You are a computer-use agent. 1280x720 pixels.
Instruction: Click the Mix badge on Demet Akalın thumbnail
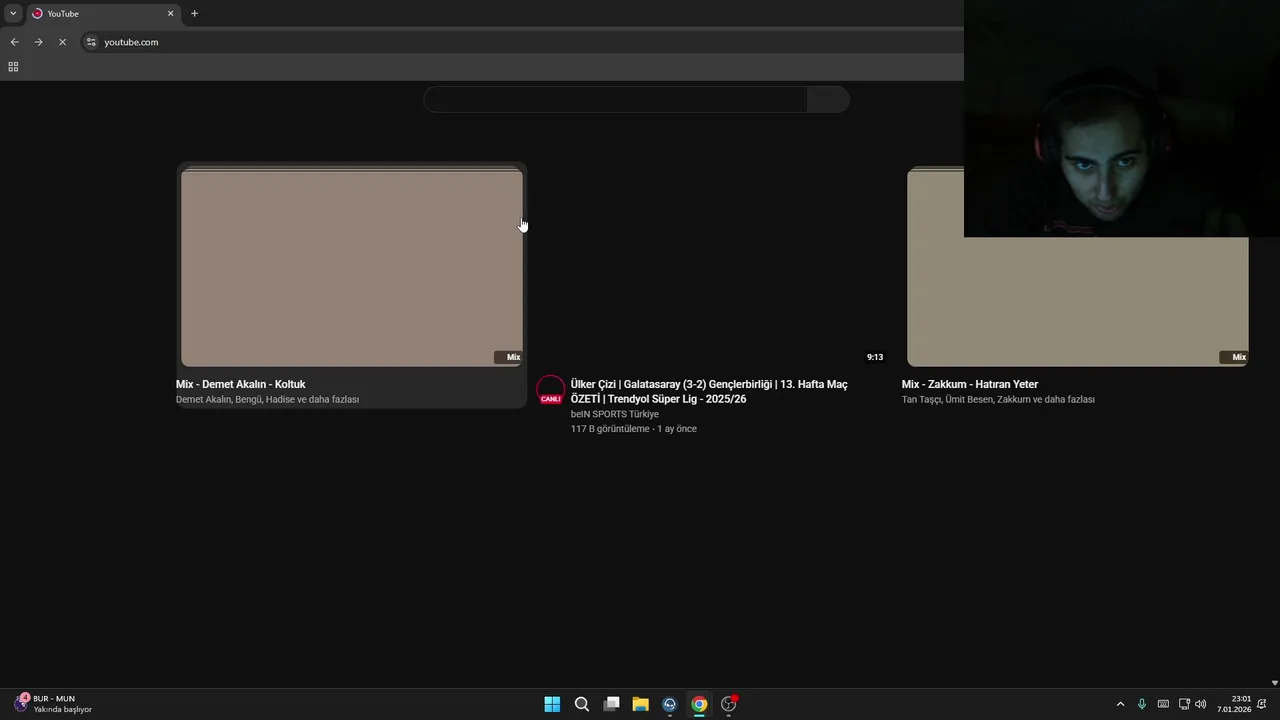(x=509, y=357)
